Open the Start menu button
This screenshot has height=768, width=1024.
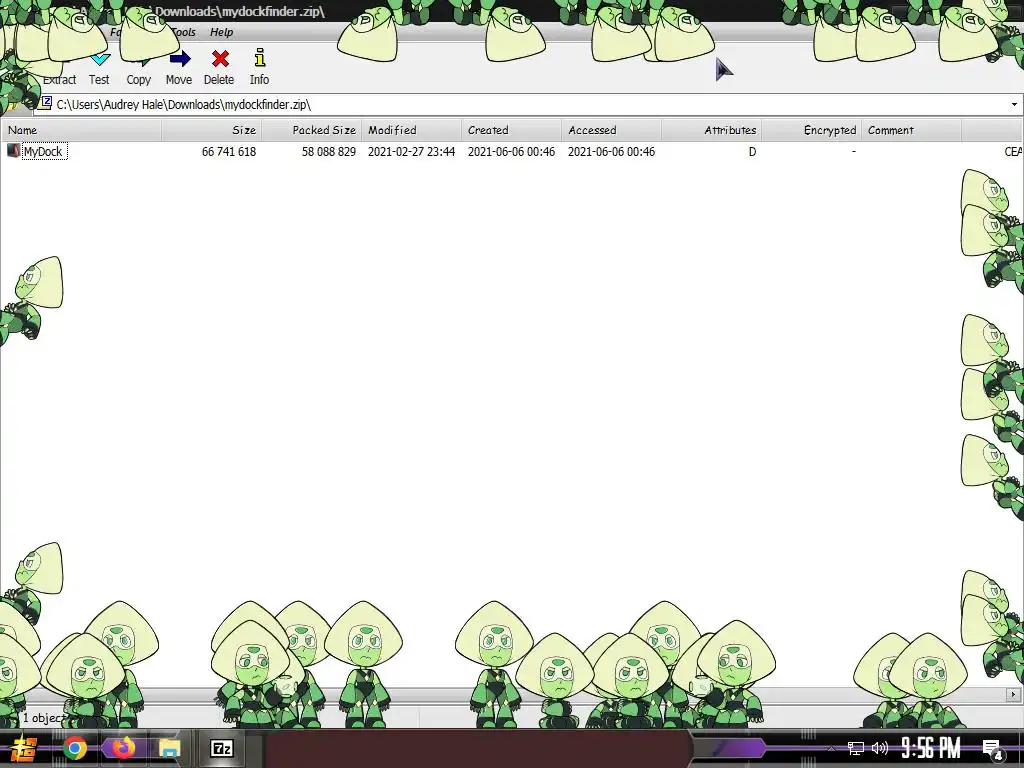(x=24, y=748)
